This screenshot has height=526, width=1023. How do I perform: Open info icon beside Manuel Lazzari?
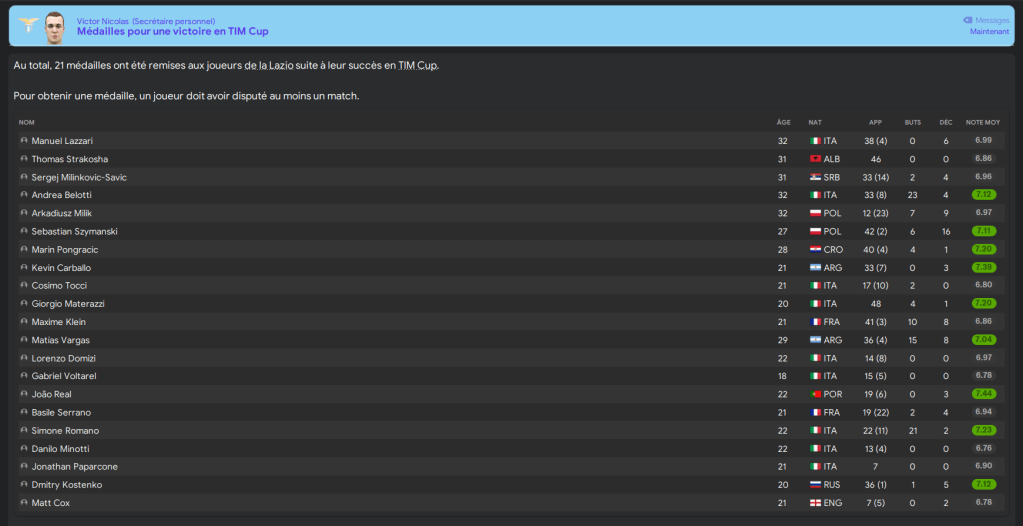click(24, 141)
